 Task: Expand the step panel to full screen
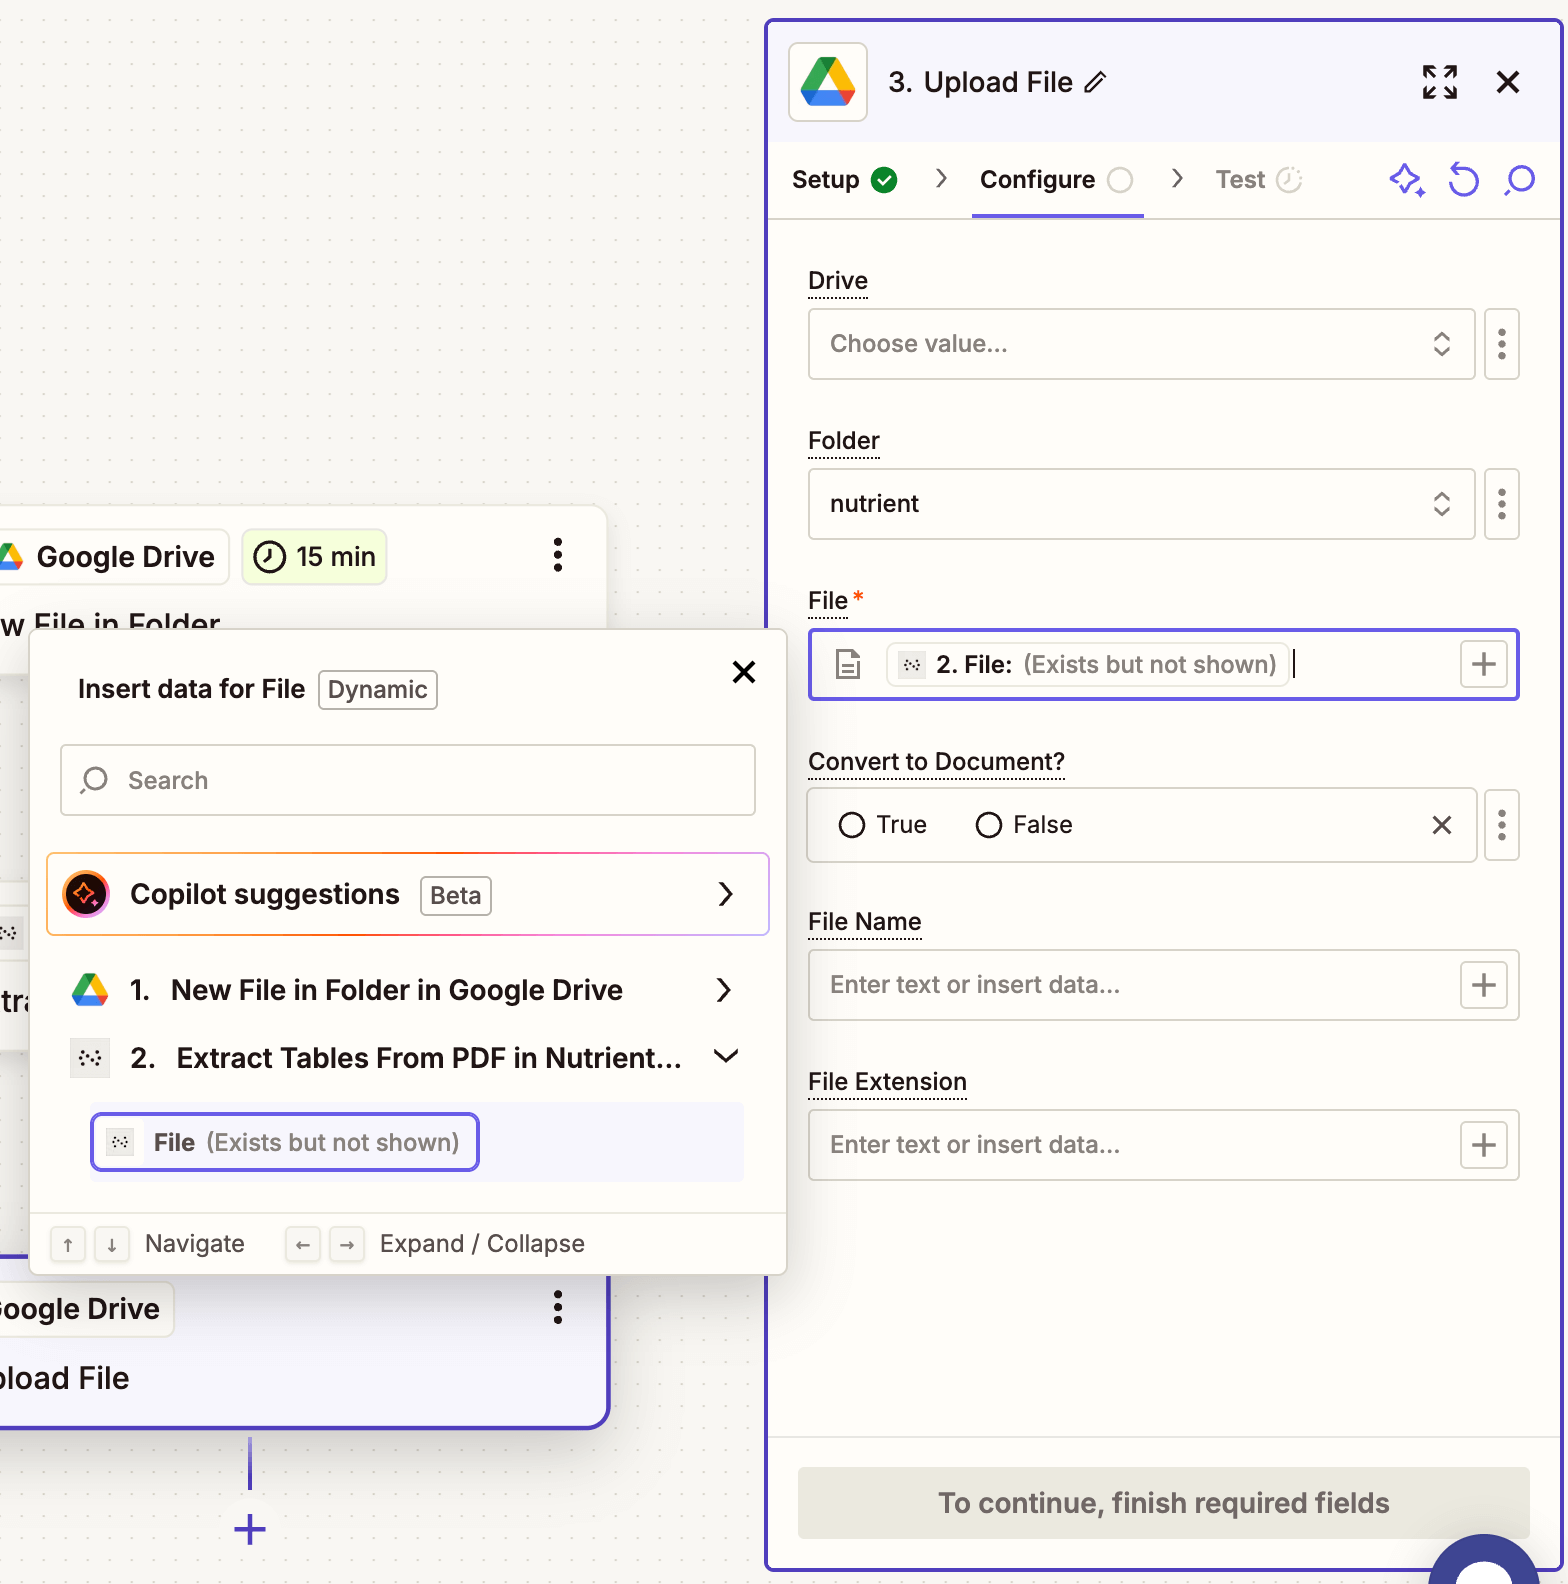tap(1439, 82)
